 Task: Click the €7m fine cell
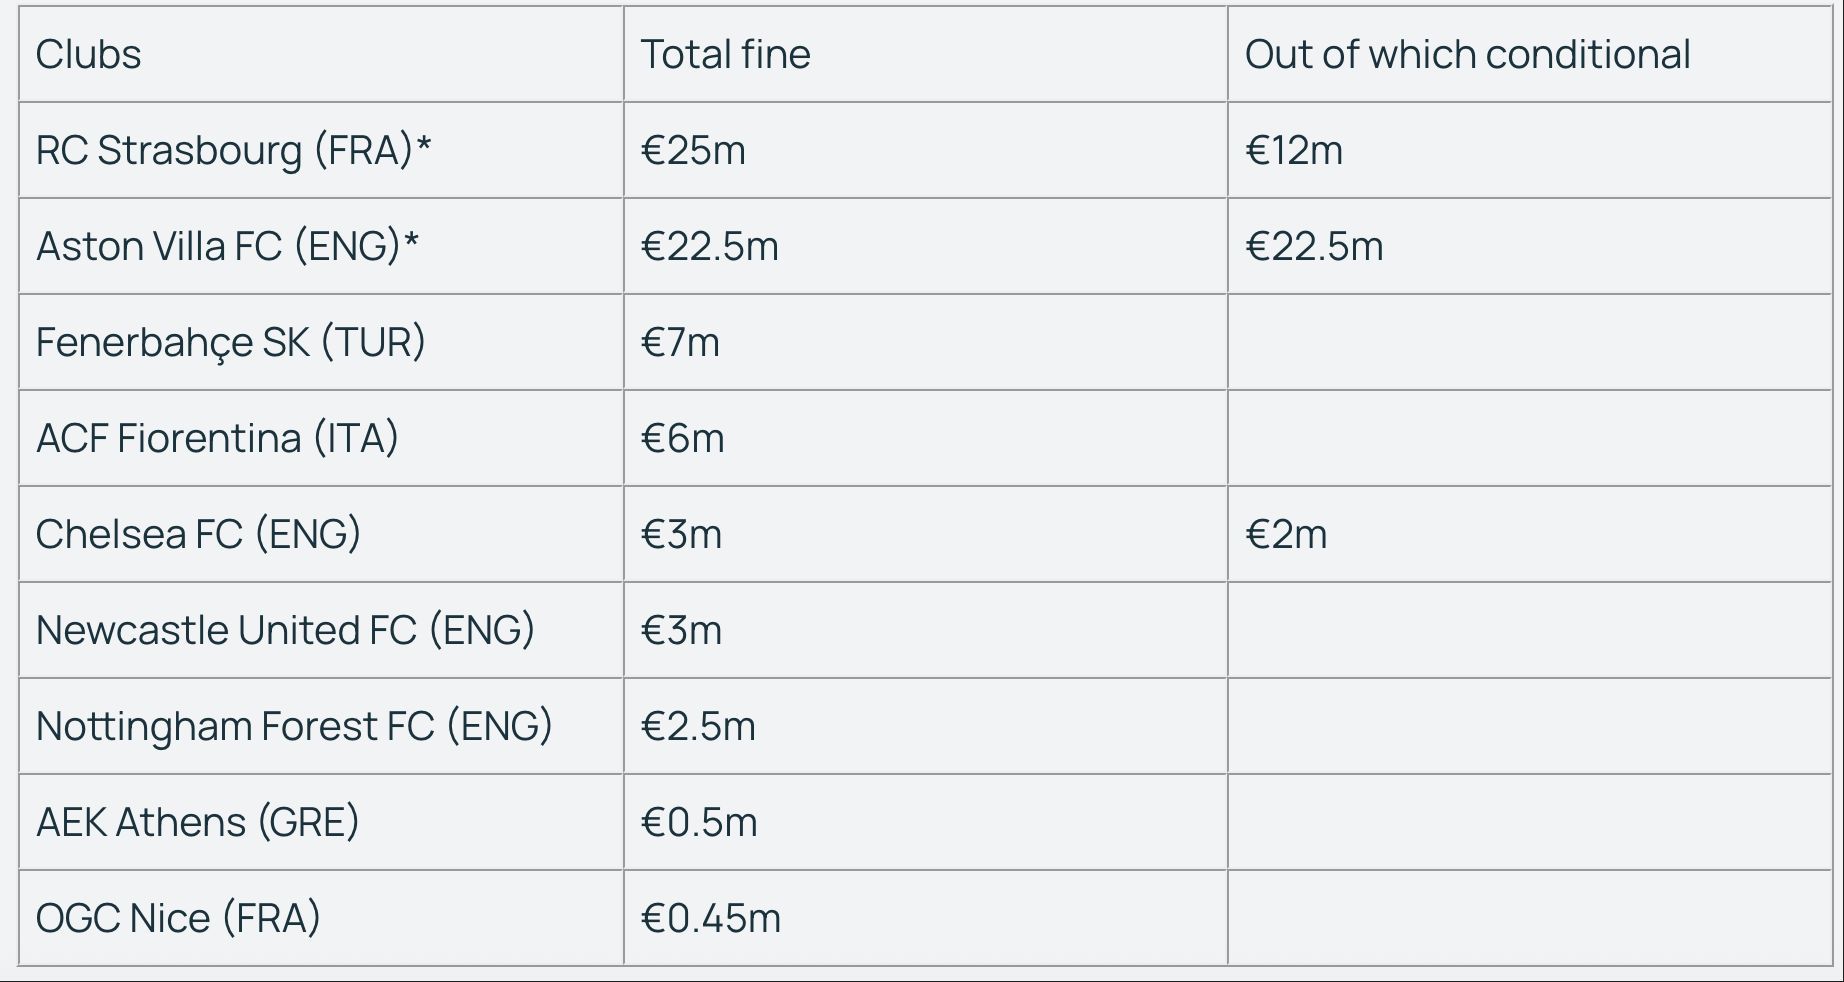click(x=926, y=342)
